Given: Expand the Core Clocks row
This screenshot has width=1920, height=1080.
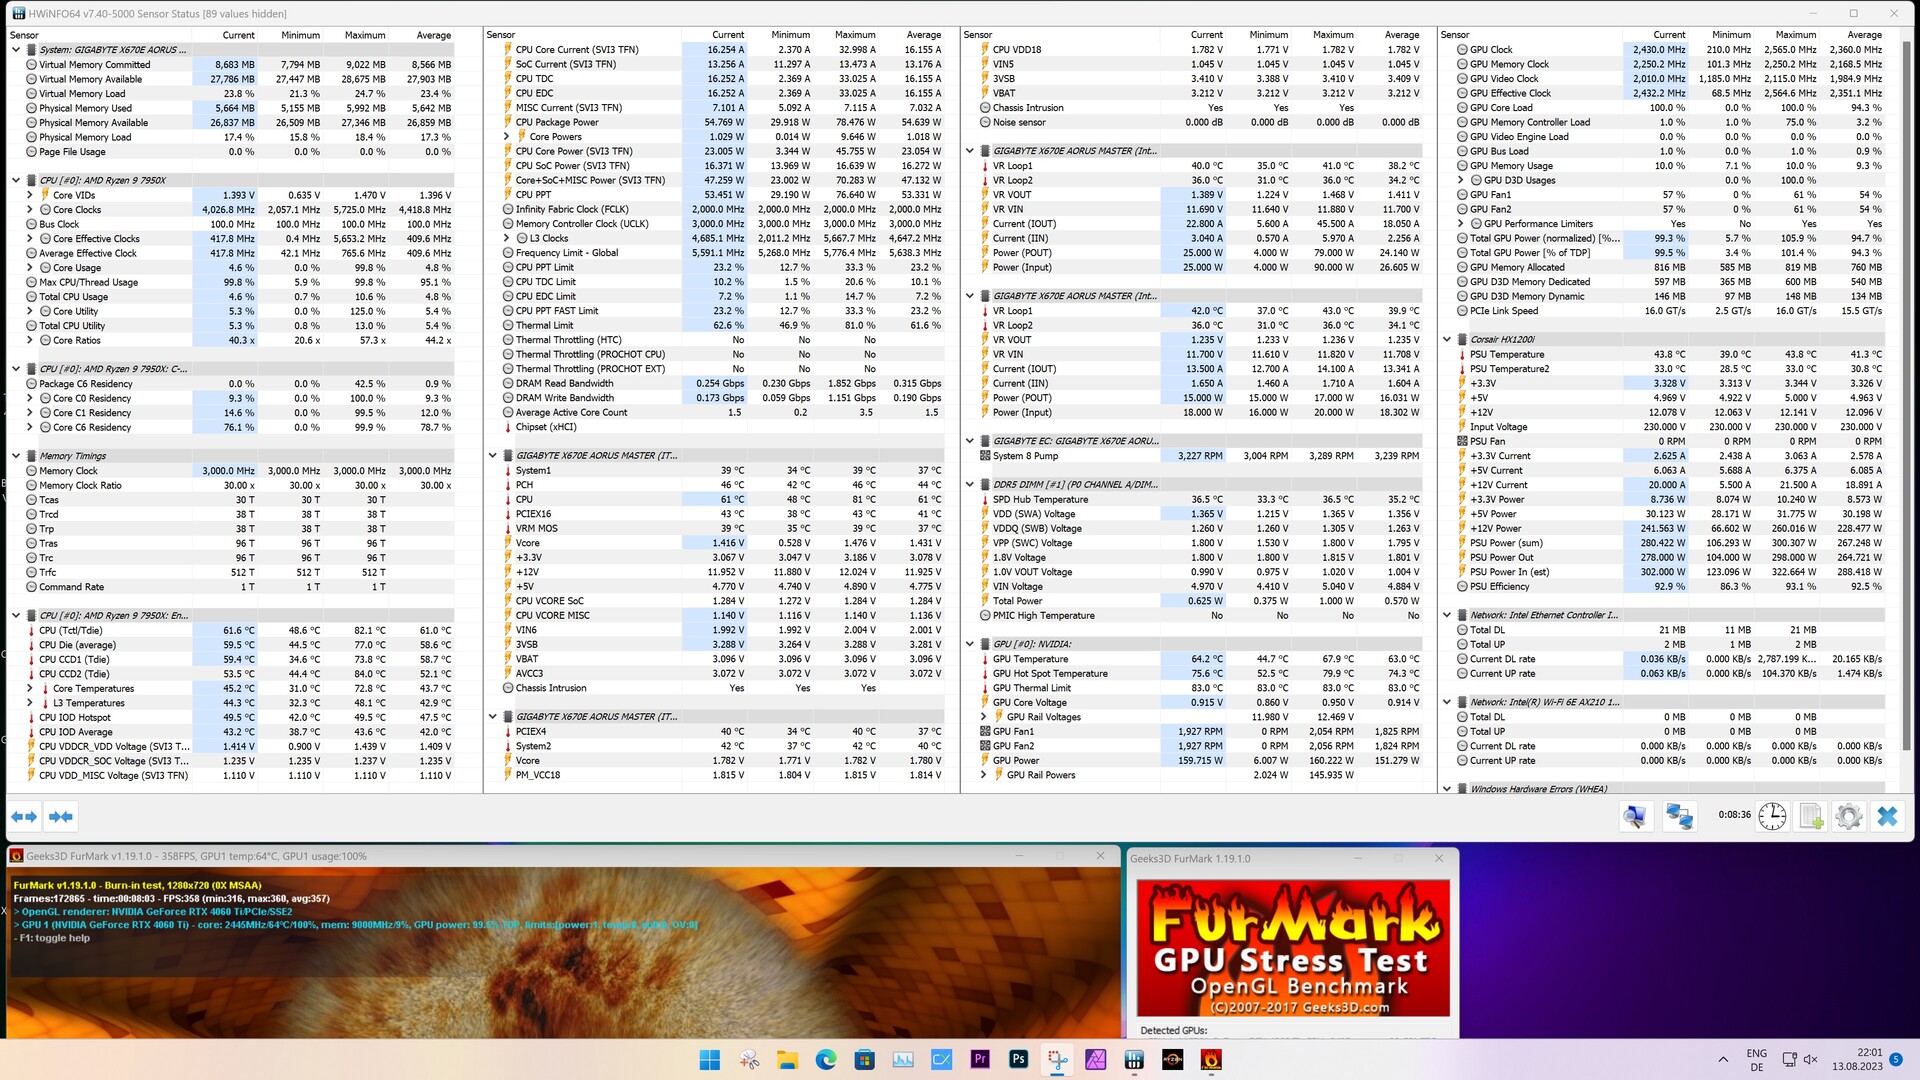Looking at the screenshot, I should click(30, 210).
